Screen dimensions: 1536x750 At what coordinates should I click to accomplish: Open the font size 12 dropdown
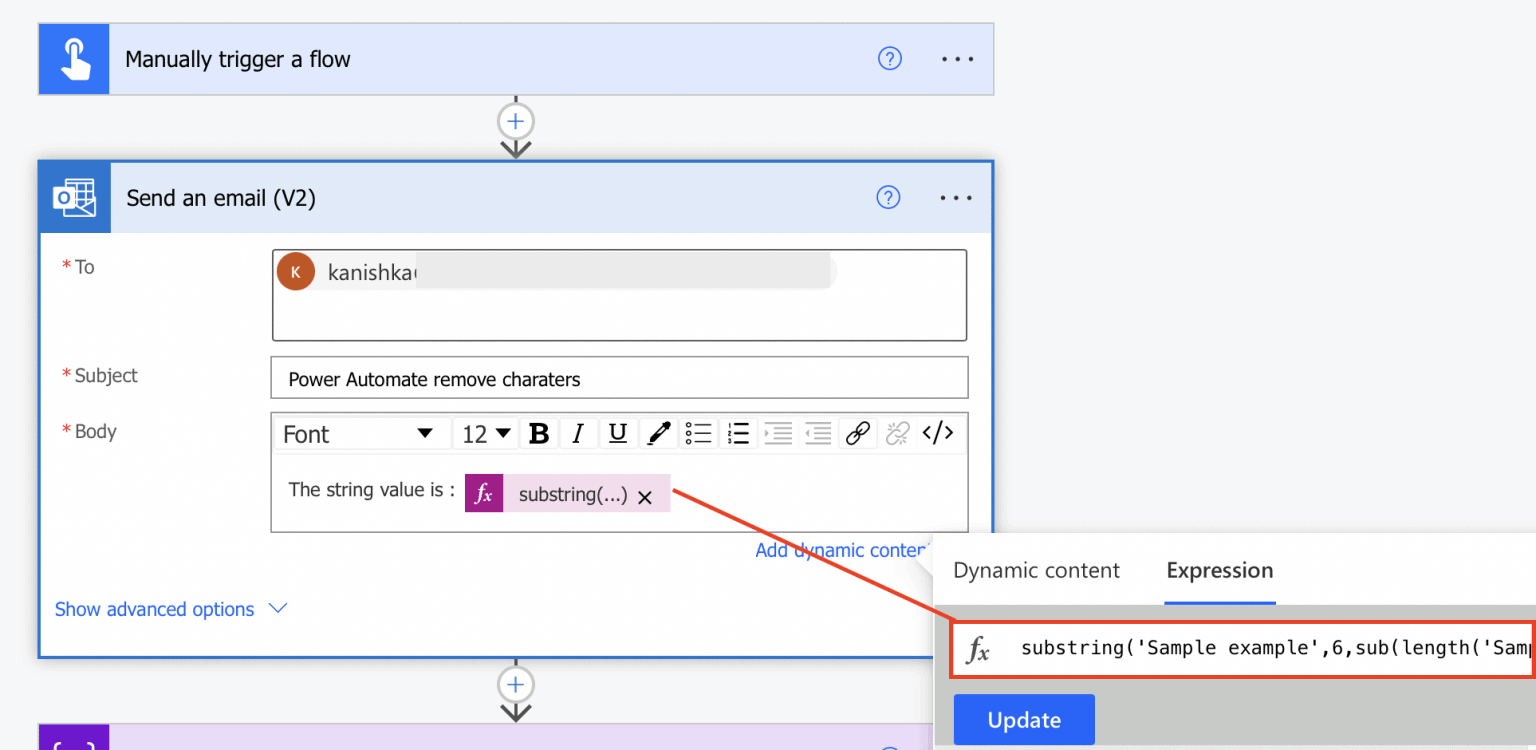484,432
